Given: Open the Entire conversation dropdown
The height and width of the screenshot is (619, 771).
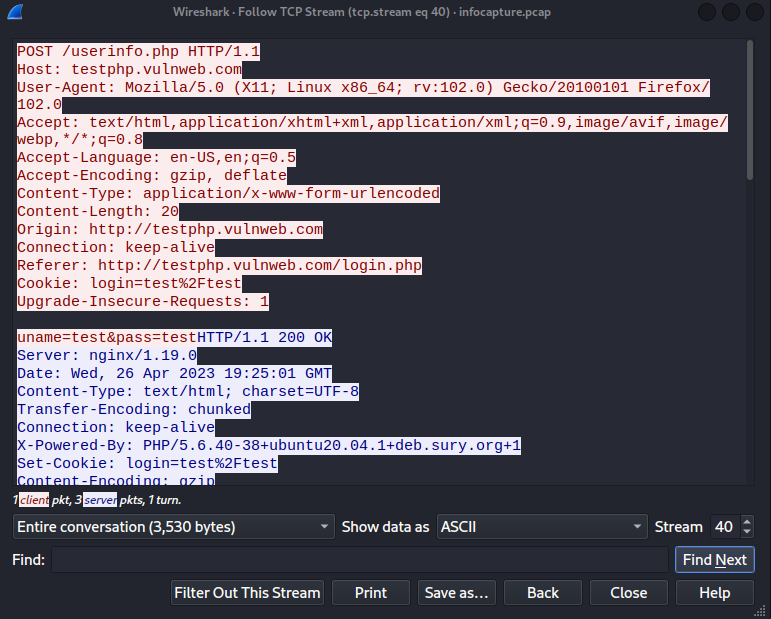Looking at the screenshot, I should (x=174, y=527).
